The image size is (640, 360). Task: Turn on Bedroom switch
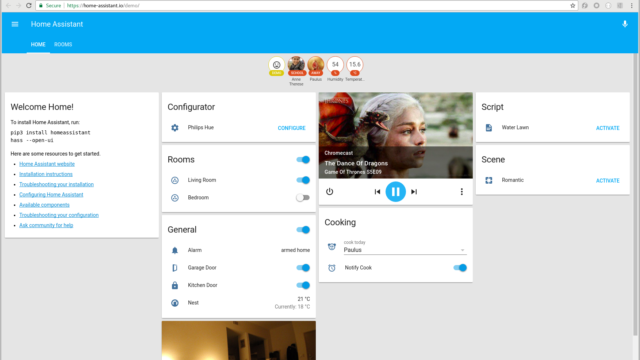pos(303,198)
